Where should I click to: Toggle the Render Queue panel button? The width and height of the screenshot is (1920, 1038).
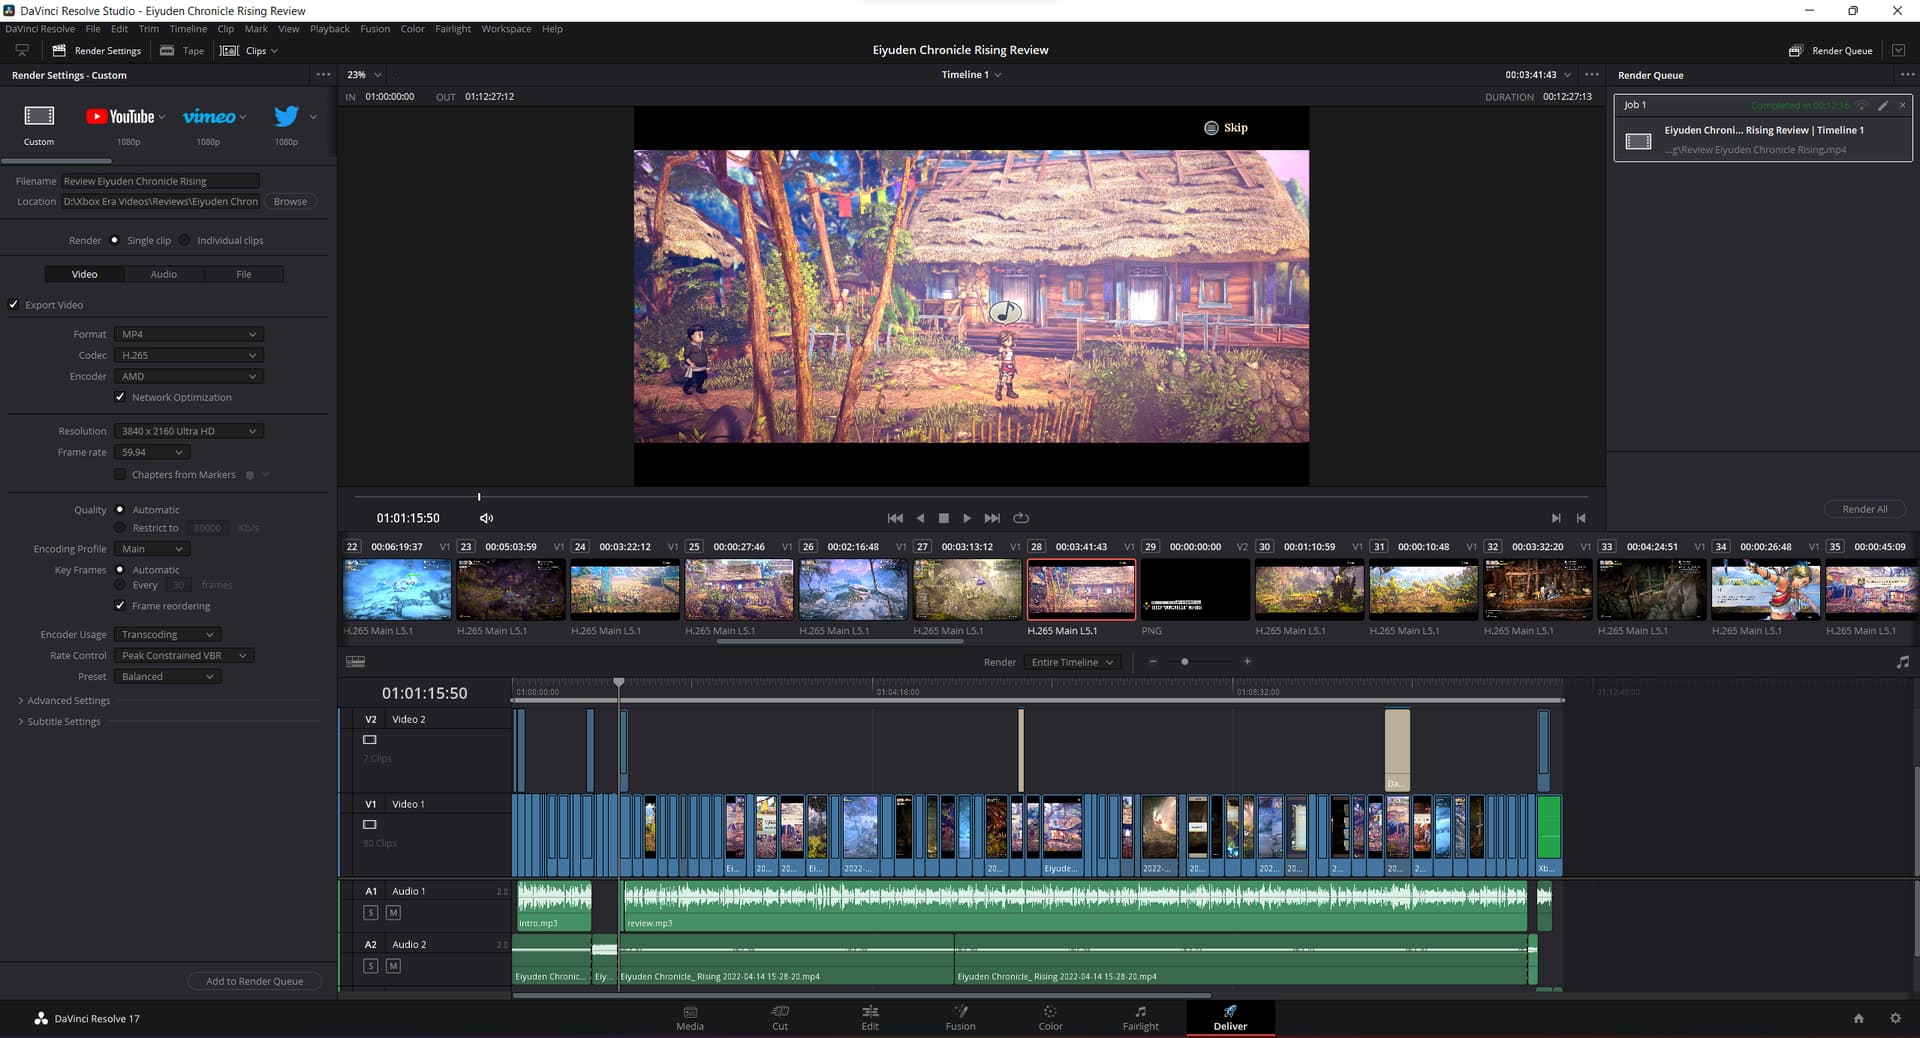(1832, 50)
